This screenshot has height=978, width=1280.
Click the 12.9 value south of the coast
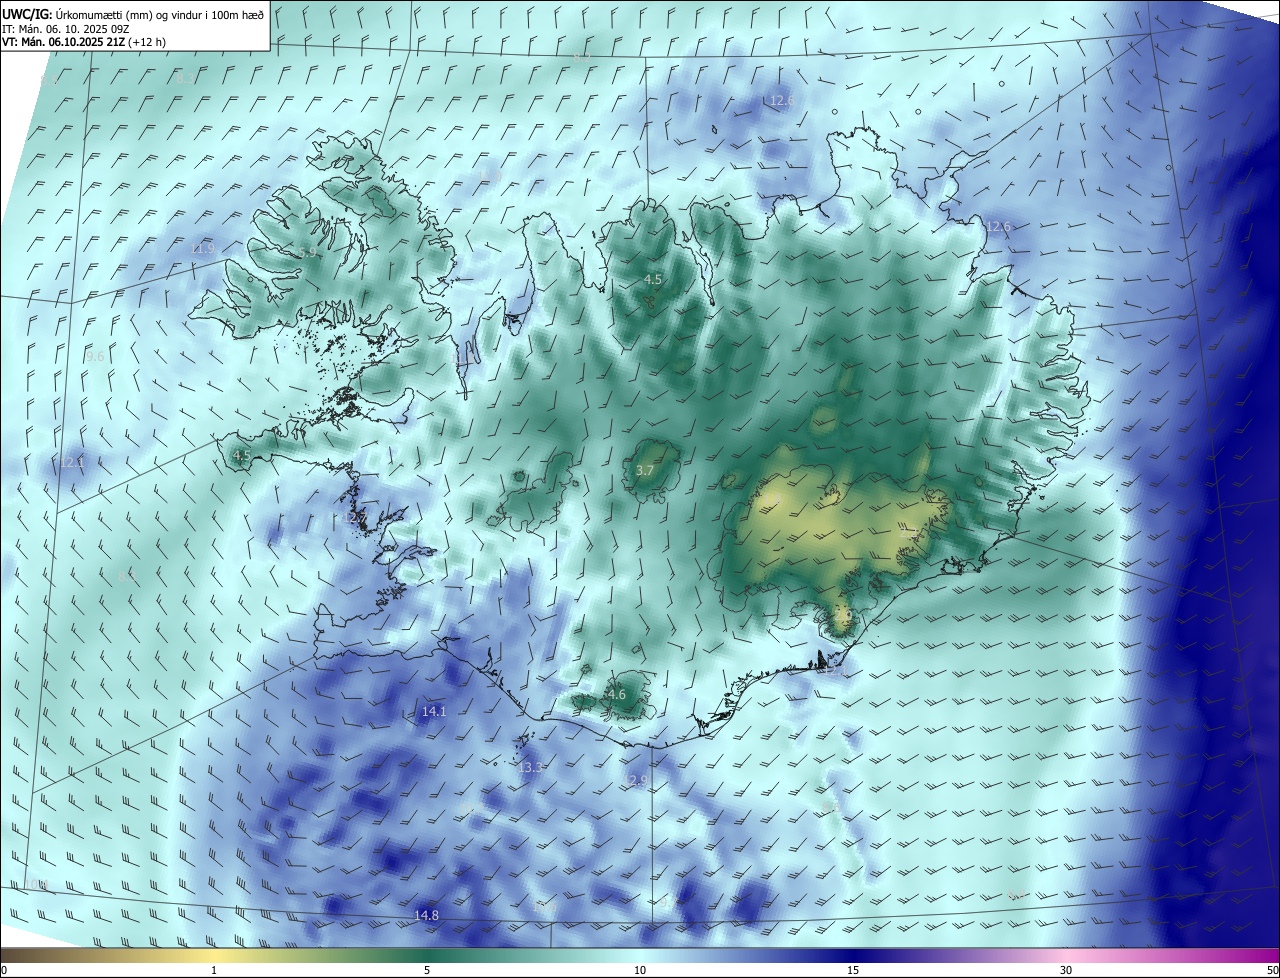(x=636, y=780)
